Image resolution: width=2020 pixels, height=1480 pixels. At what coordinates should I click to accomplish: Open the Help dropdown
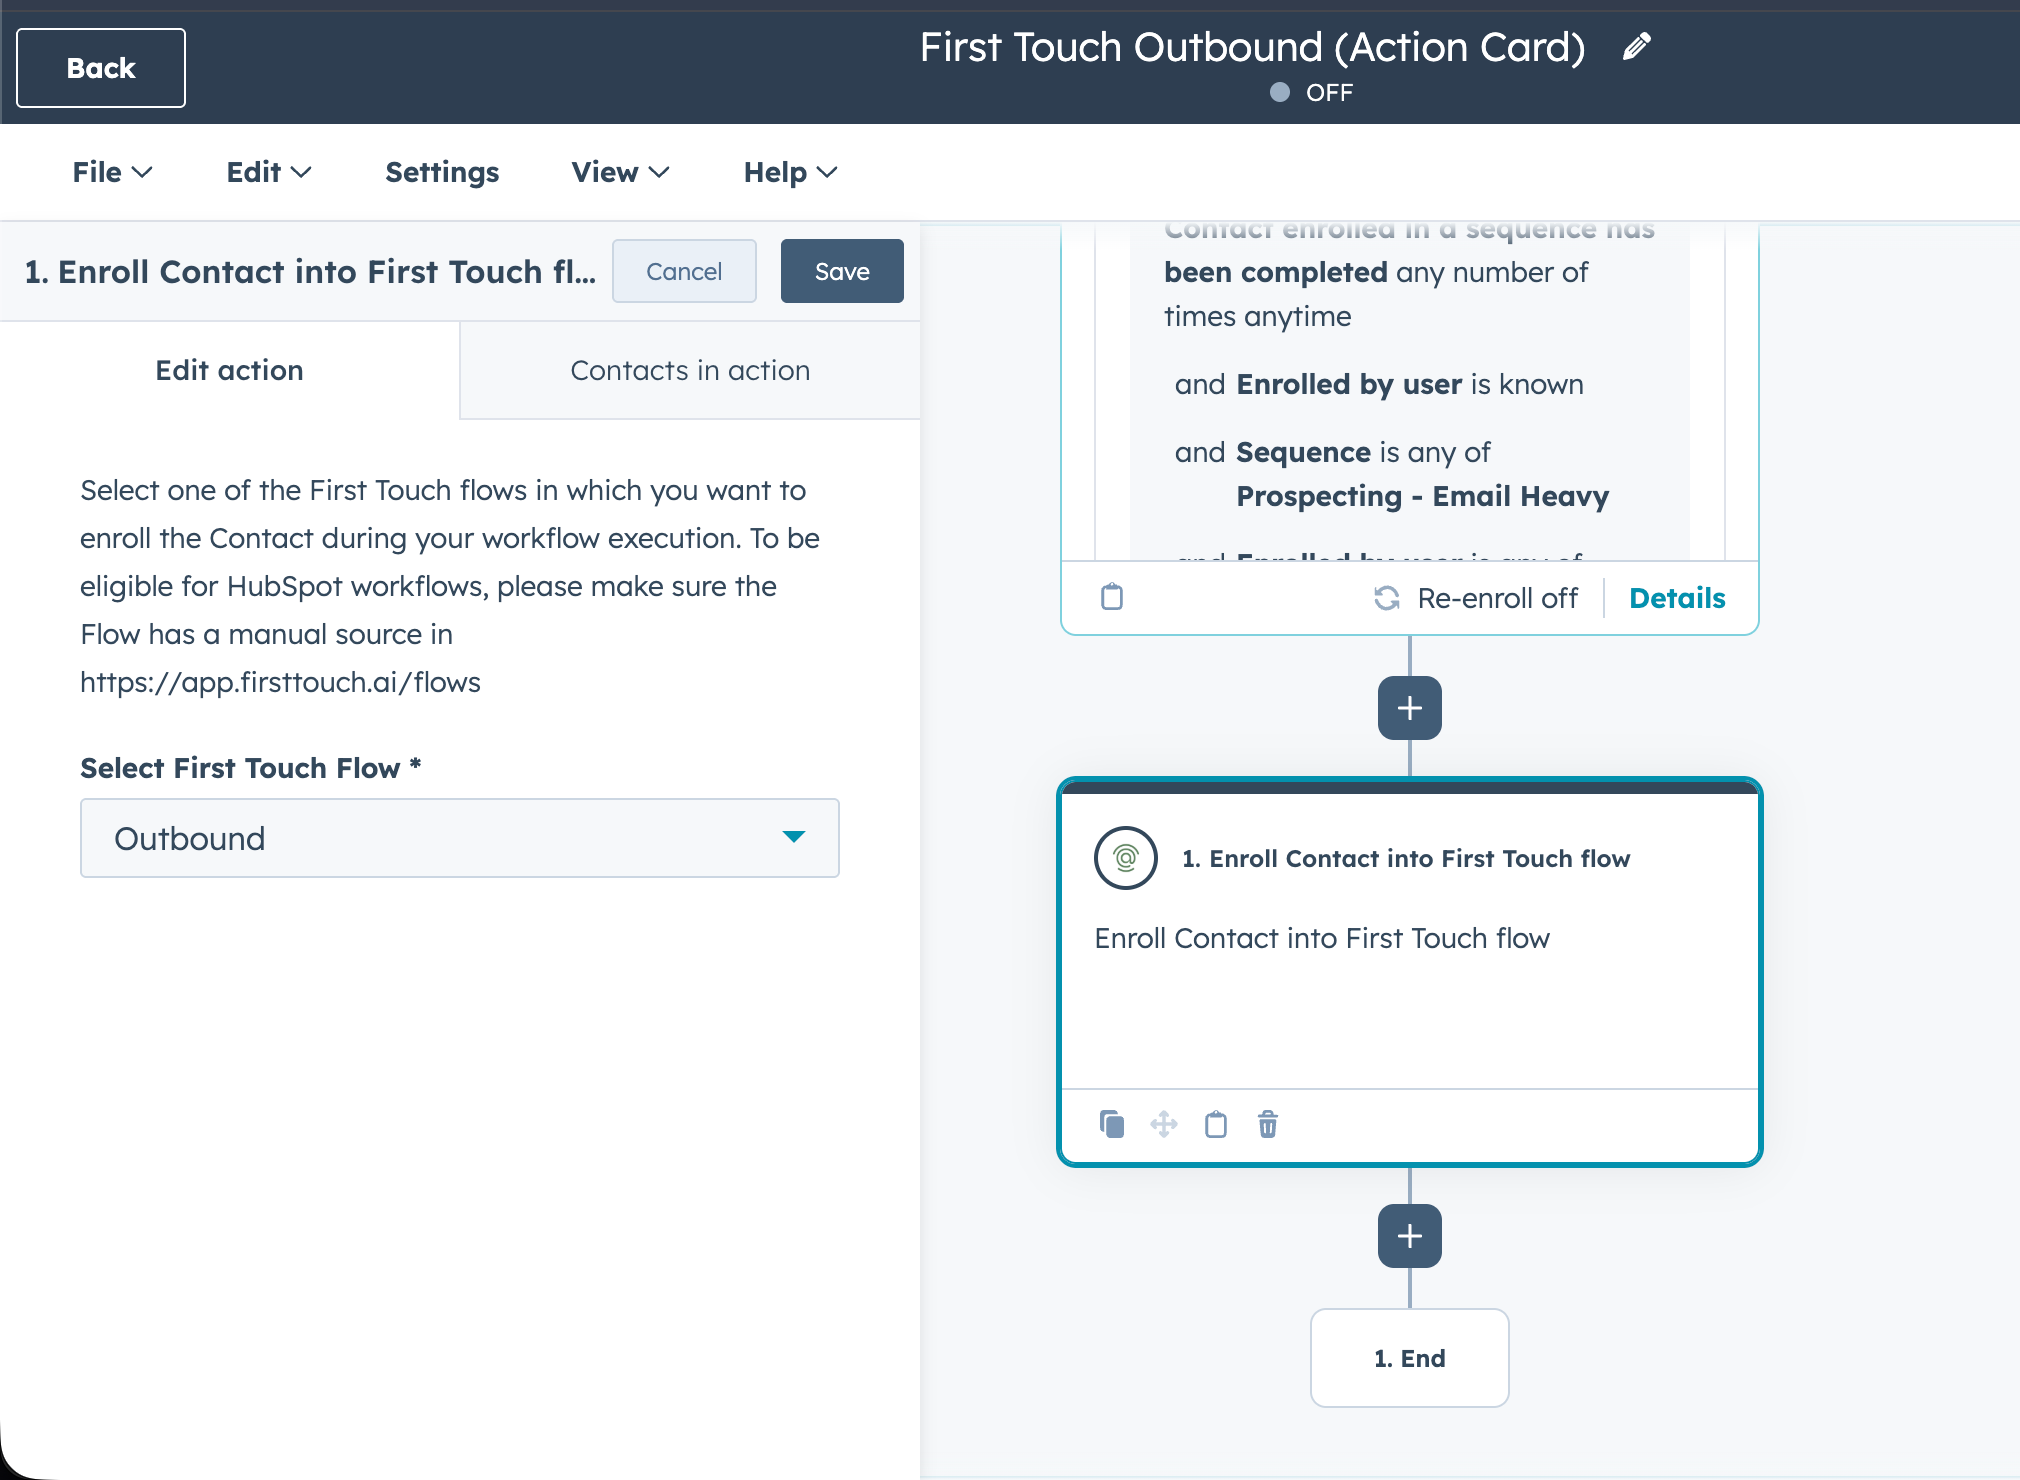coord(789,171)
